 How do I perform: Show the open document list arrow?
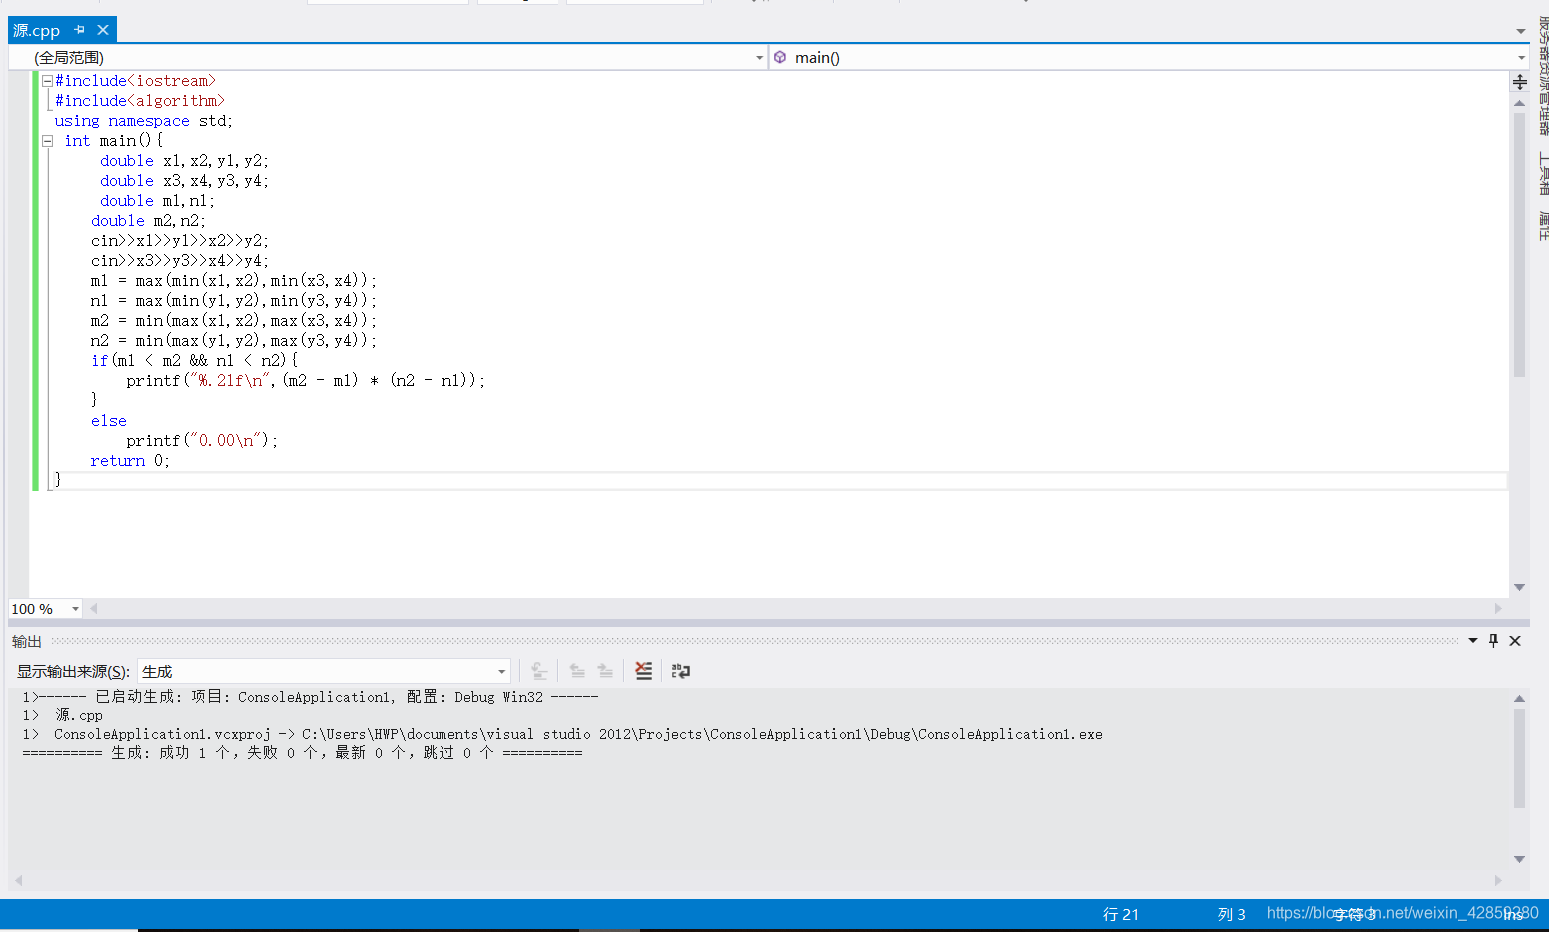pos(1520,31)
